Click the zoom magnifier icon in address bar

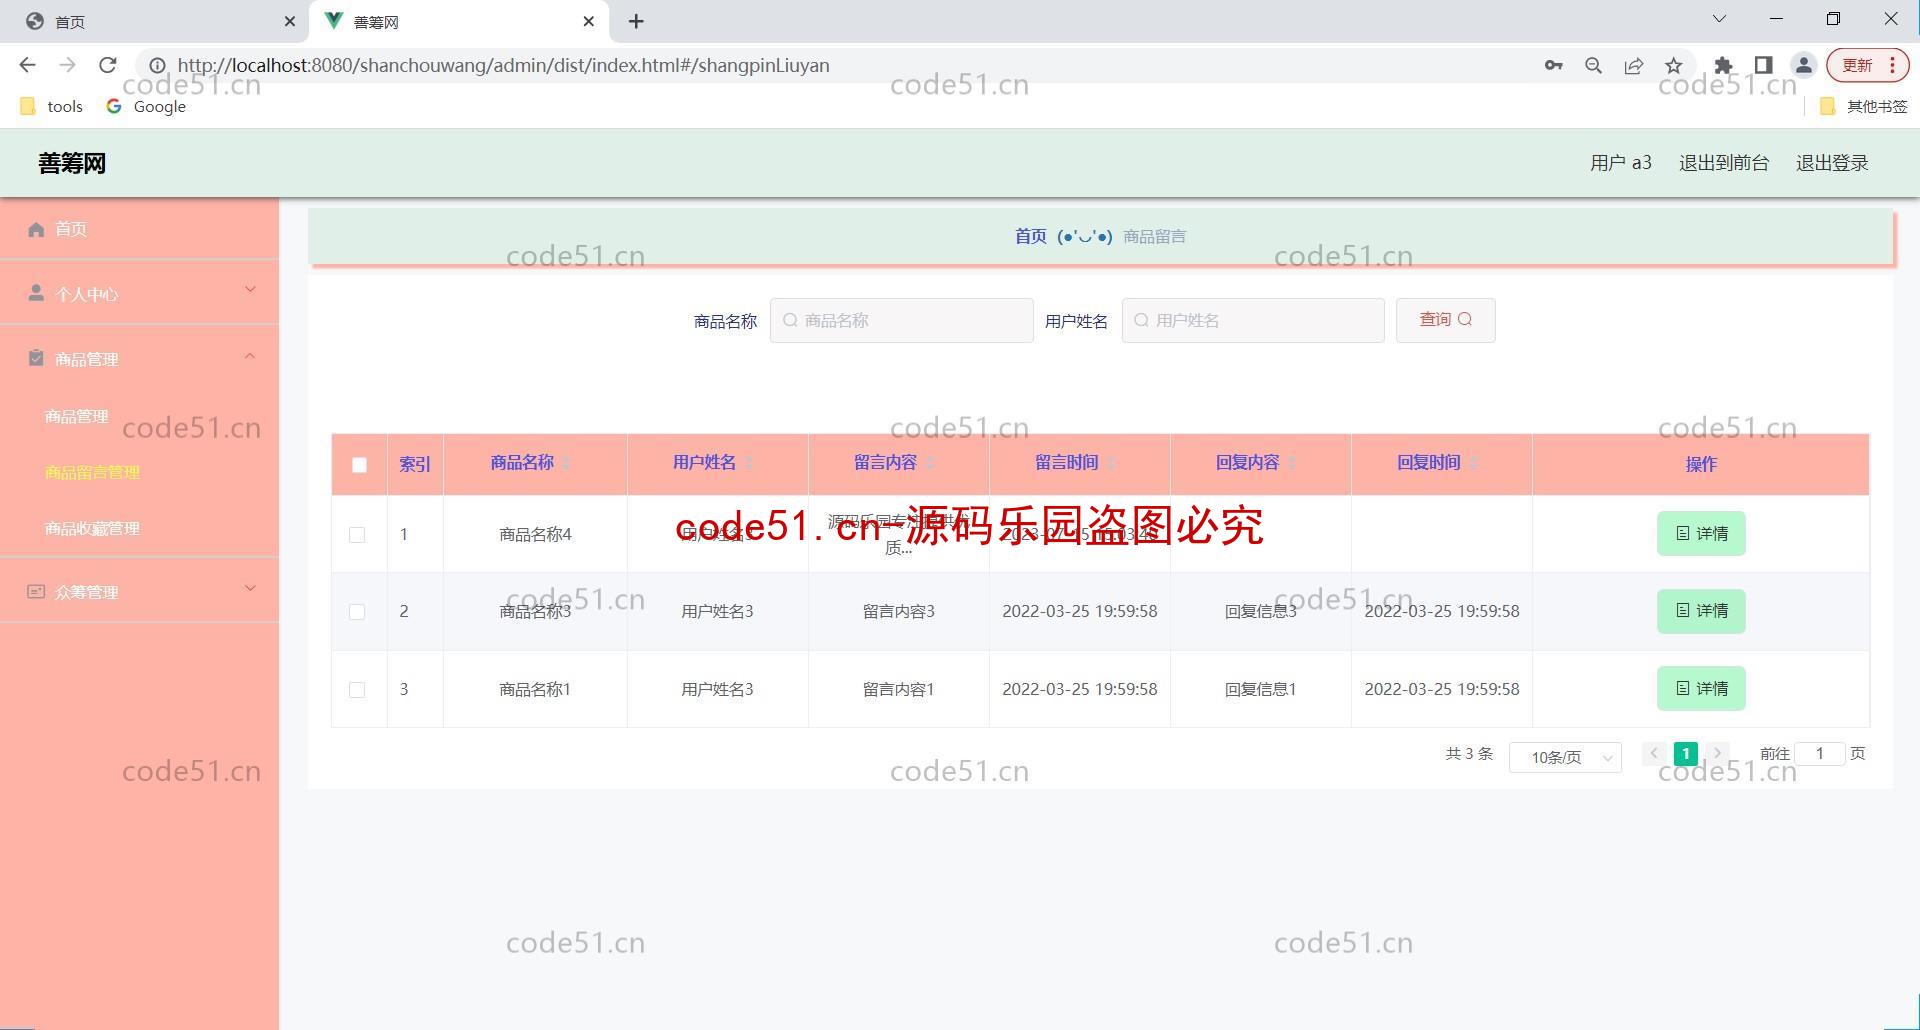[1593, 66]
